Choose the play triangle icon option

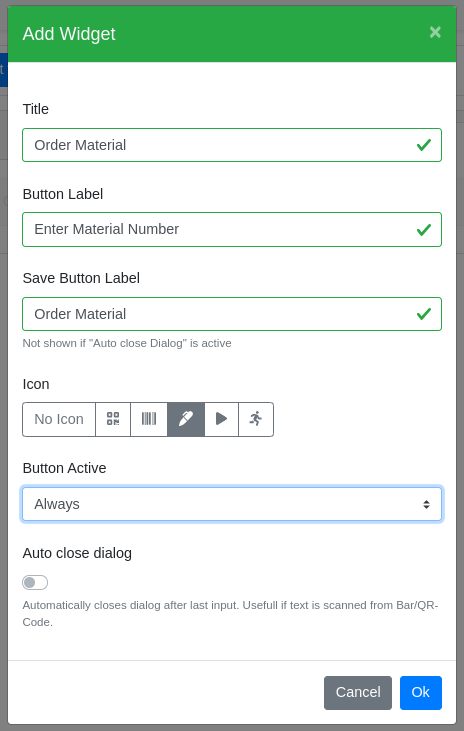coord(222,419)
